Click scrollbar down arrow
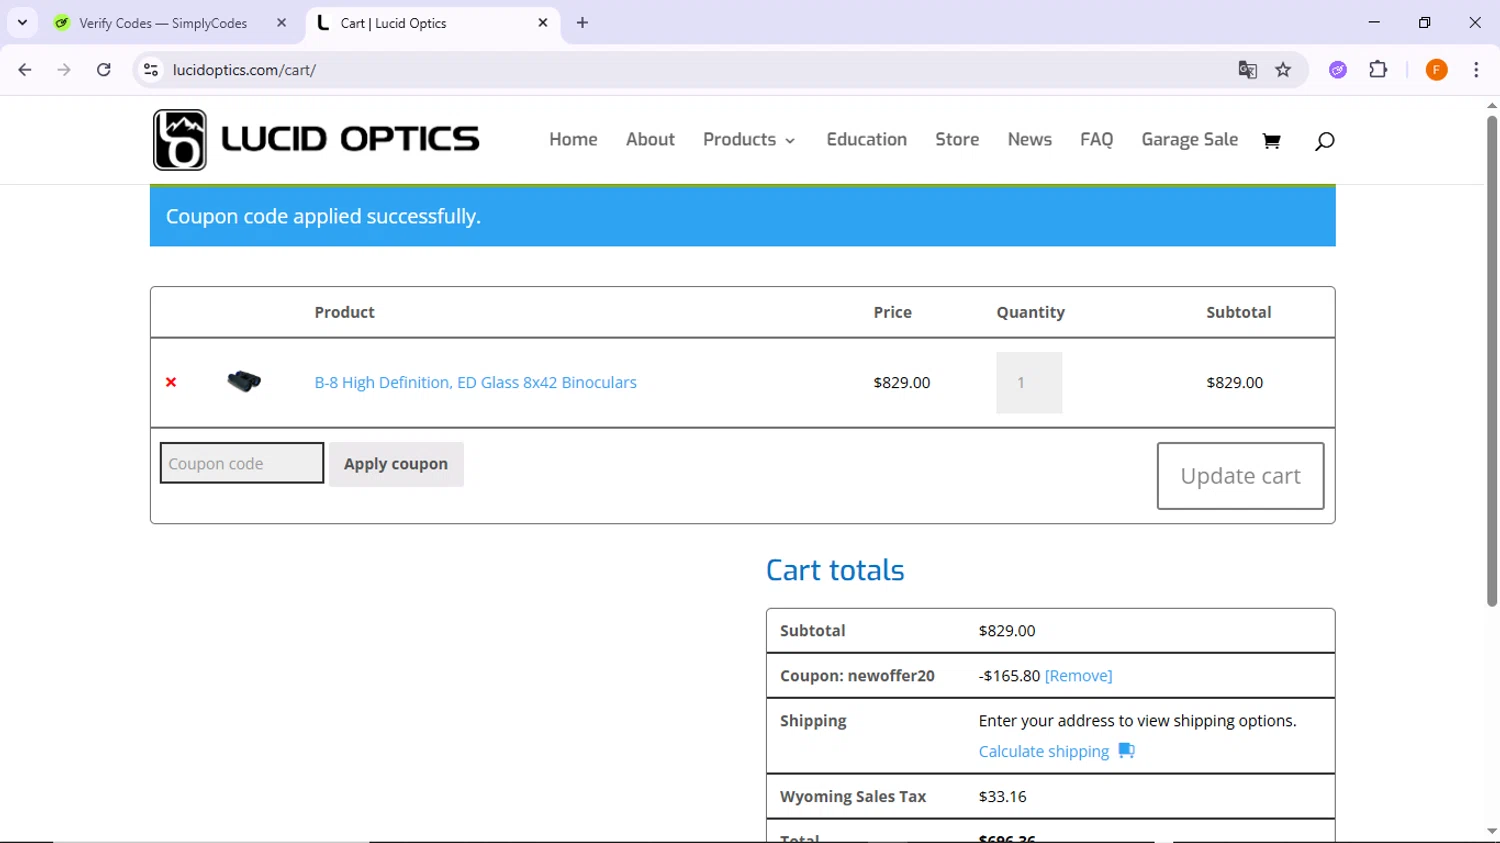The width and height of the screenshot is (1500, 843). tap(1492, 832)
